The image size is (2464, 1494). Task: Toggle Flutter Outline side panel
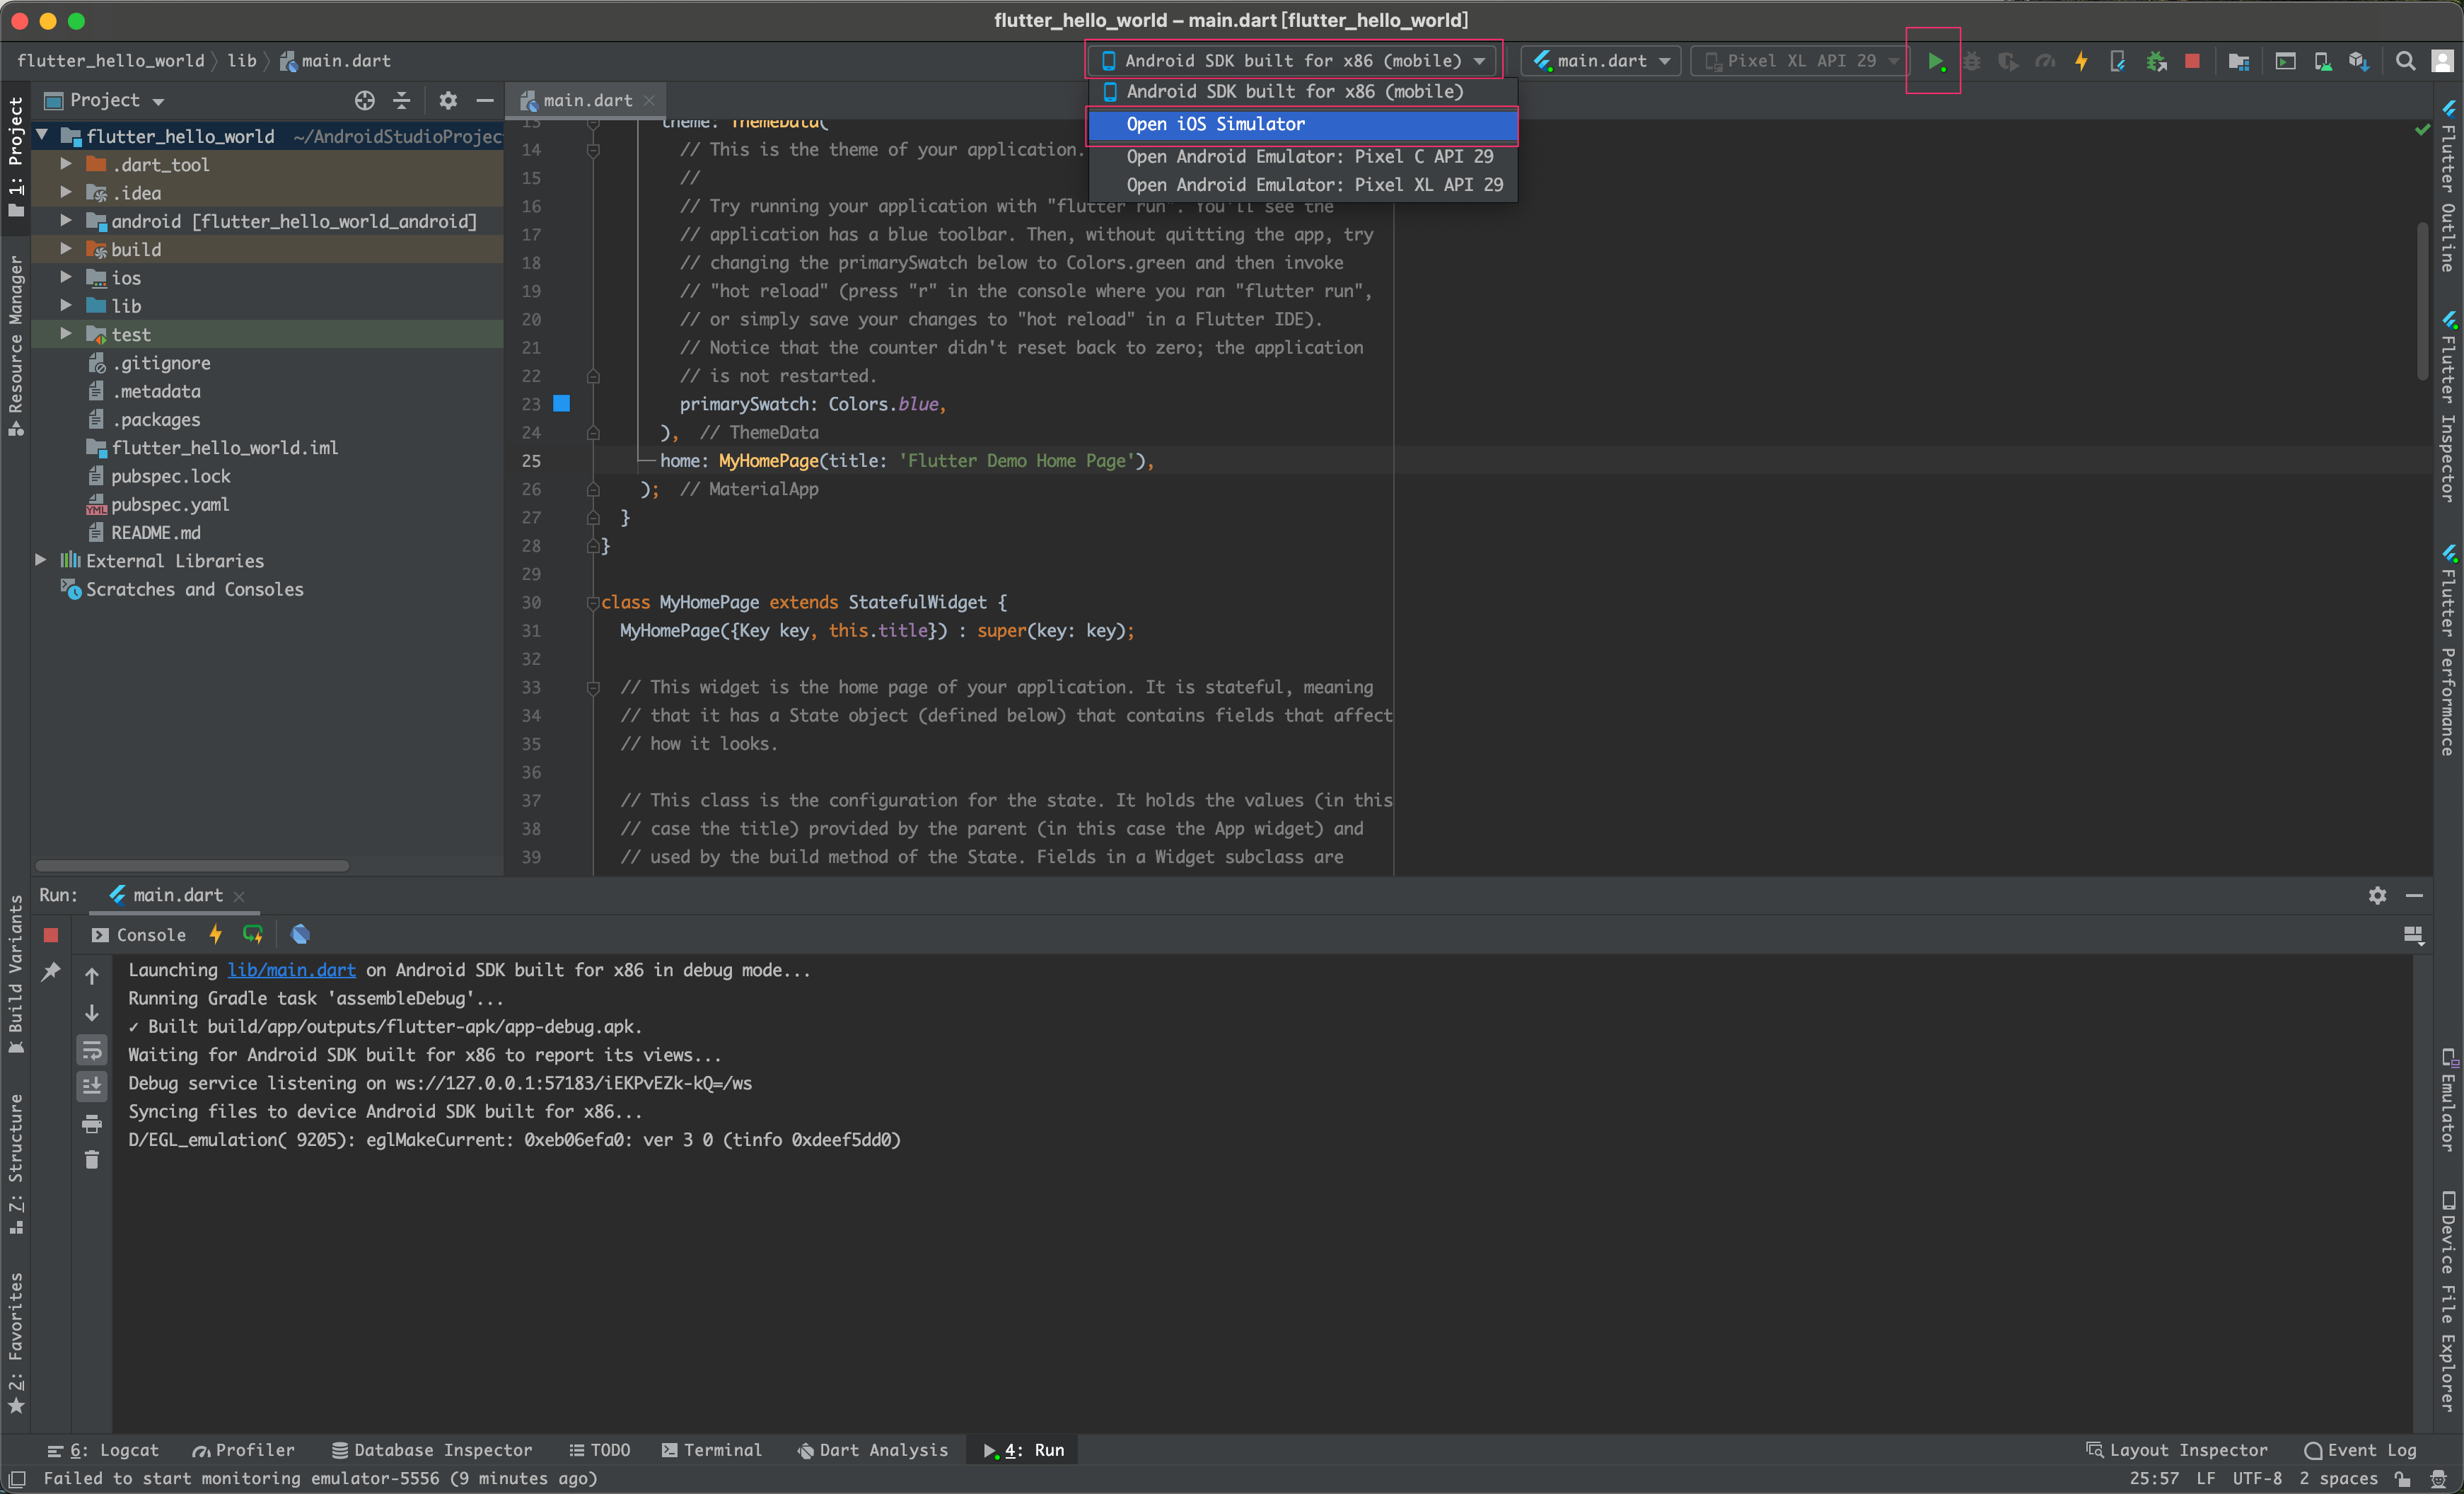2447,186
